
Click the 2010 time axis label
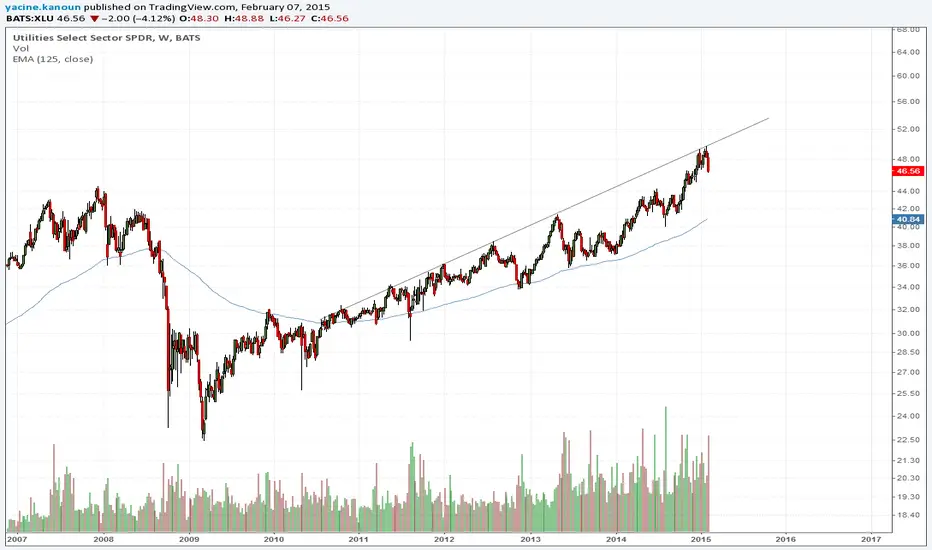[274, 539]
